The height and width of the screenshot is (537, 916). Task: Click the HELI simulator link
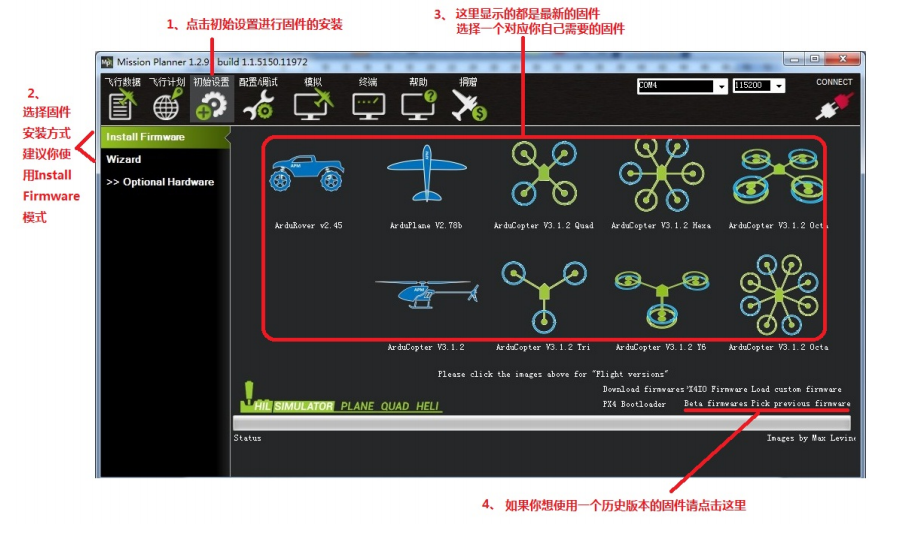[427, 406]
